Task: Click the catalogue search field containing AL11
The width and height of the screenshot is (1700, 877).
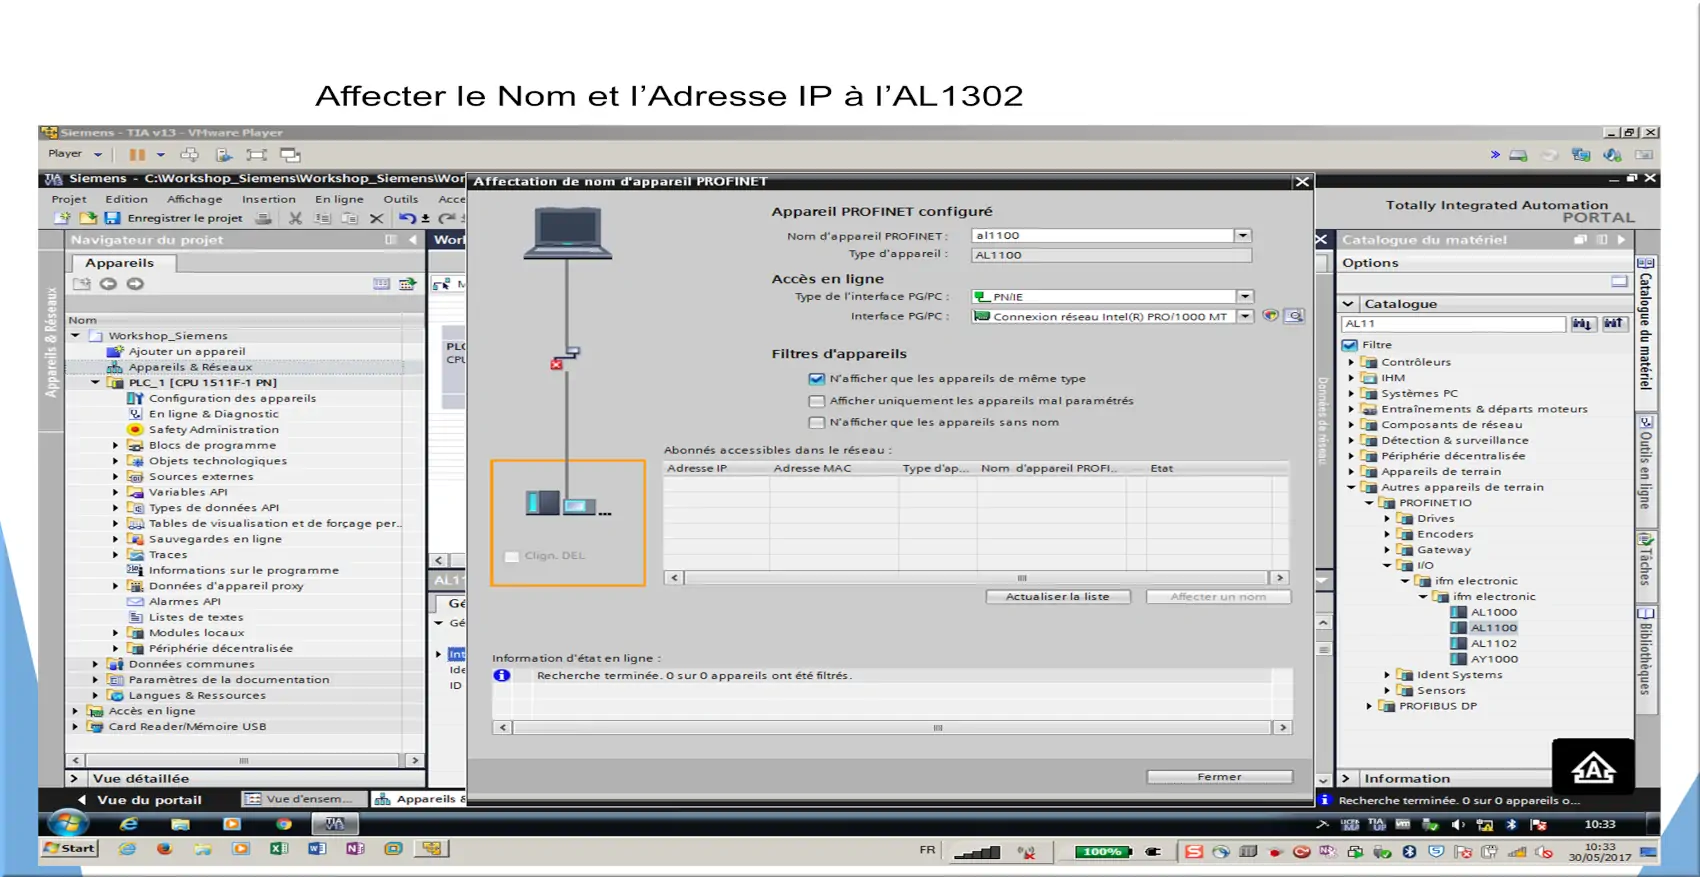Action: (1453, 324)
